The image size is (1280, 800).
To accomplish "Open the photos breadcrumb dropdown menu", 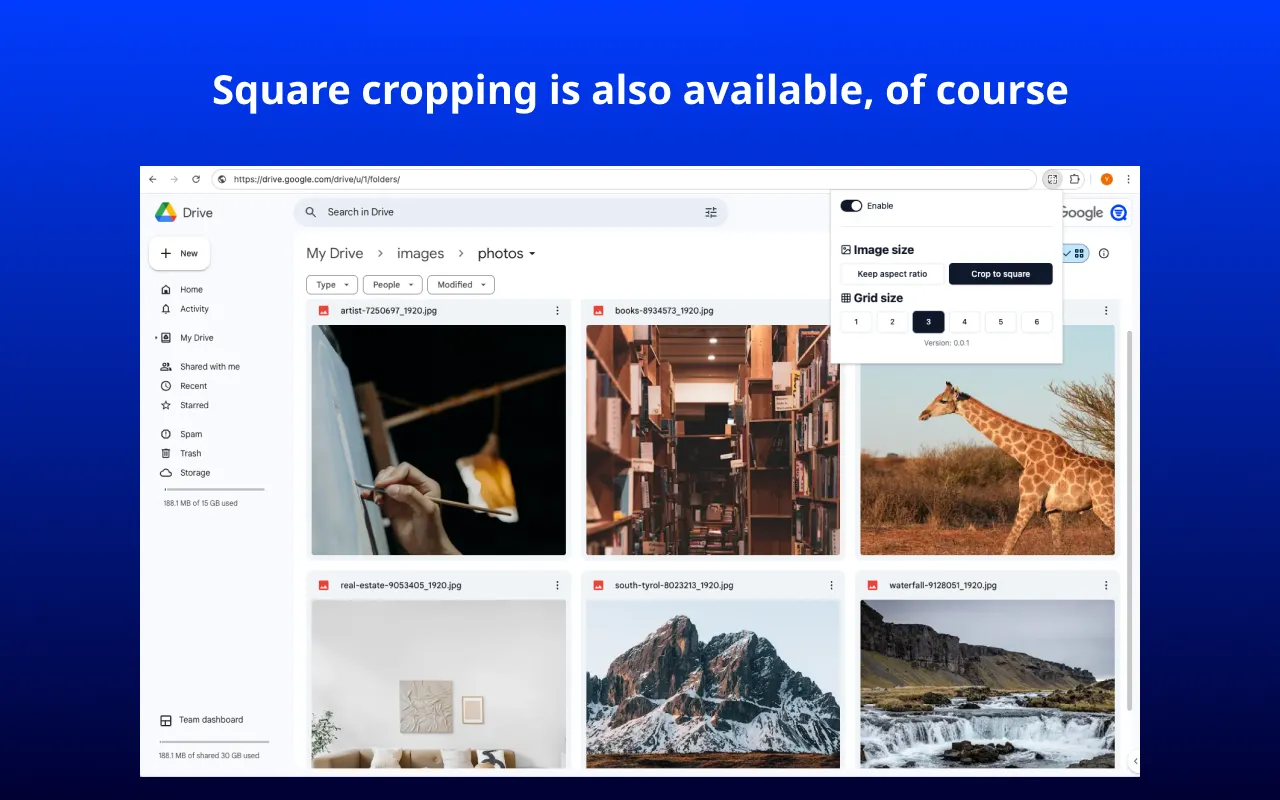I will 533,253.
